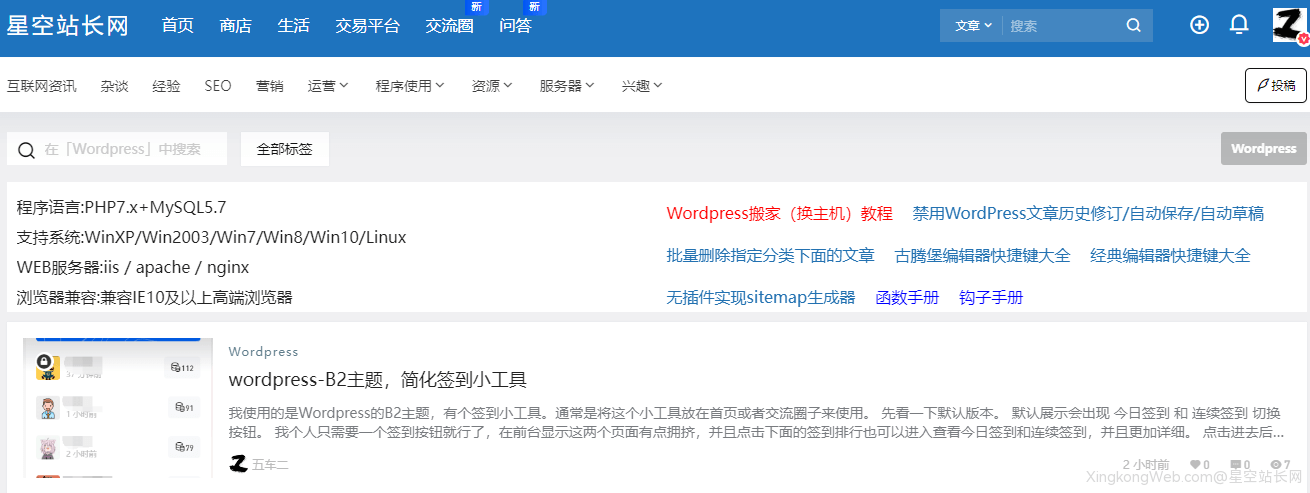
Task: Click the WEB服务器:iis / apache / nginx text
Action: pyautogui.click(x=133, y=268)
